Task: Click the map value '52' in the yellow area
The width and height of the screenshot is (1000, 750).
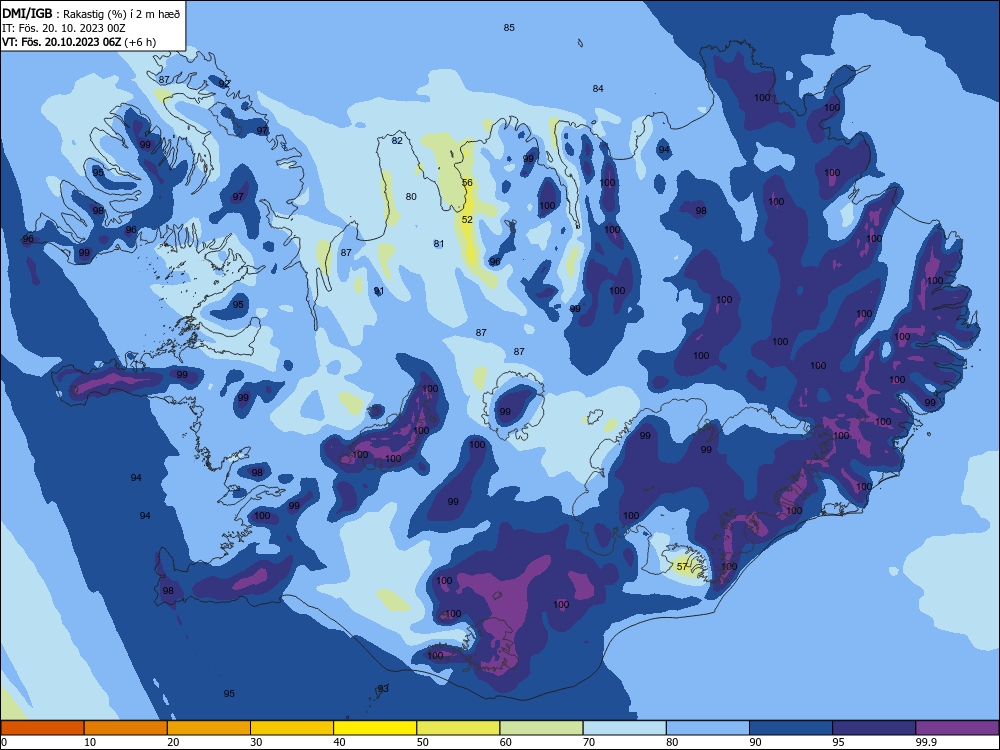Action: click(467, 219)
